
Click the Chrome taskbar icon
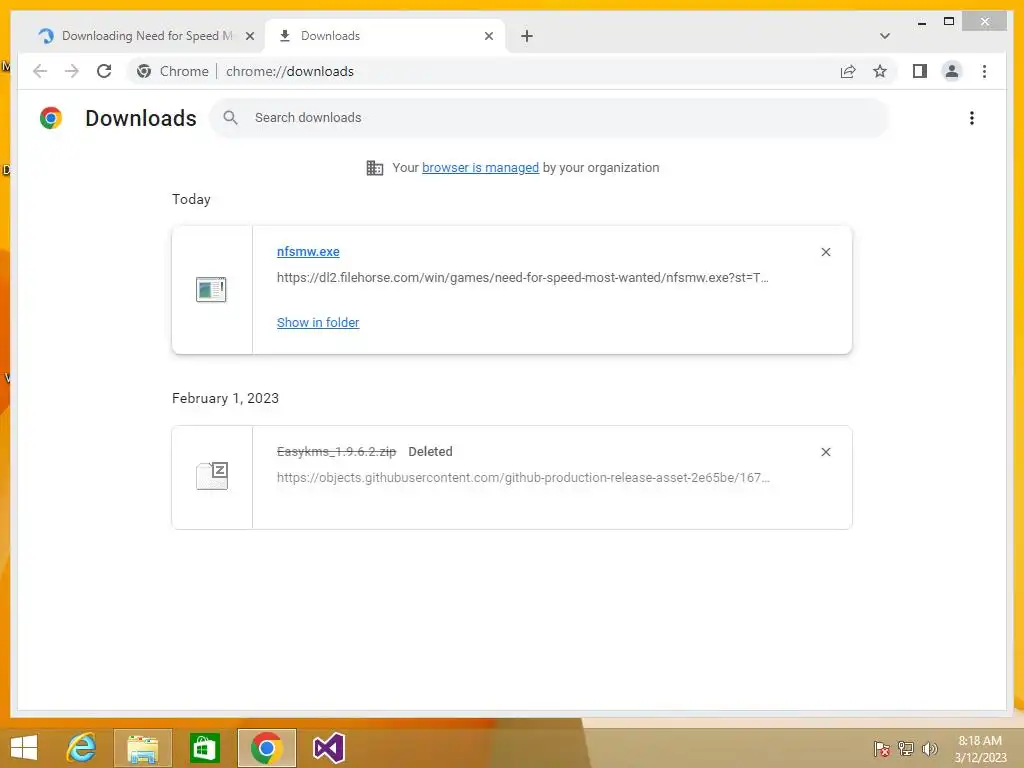tap(266, 748)
